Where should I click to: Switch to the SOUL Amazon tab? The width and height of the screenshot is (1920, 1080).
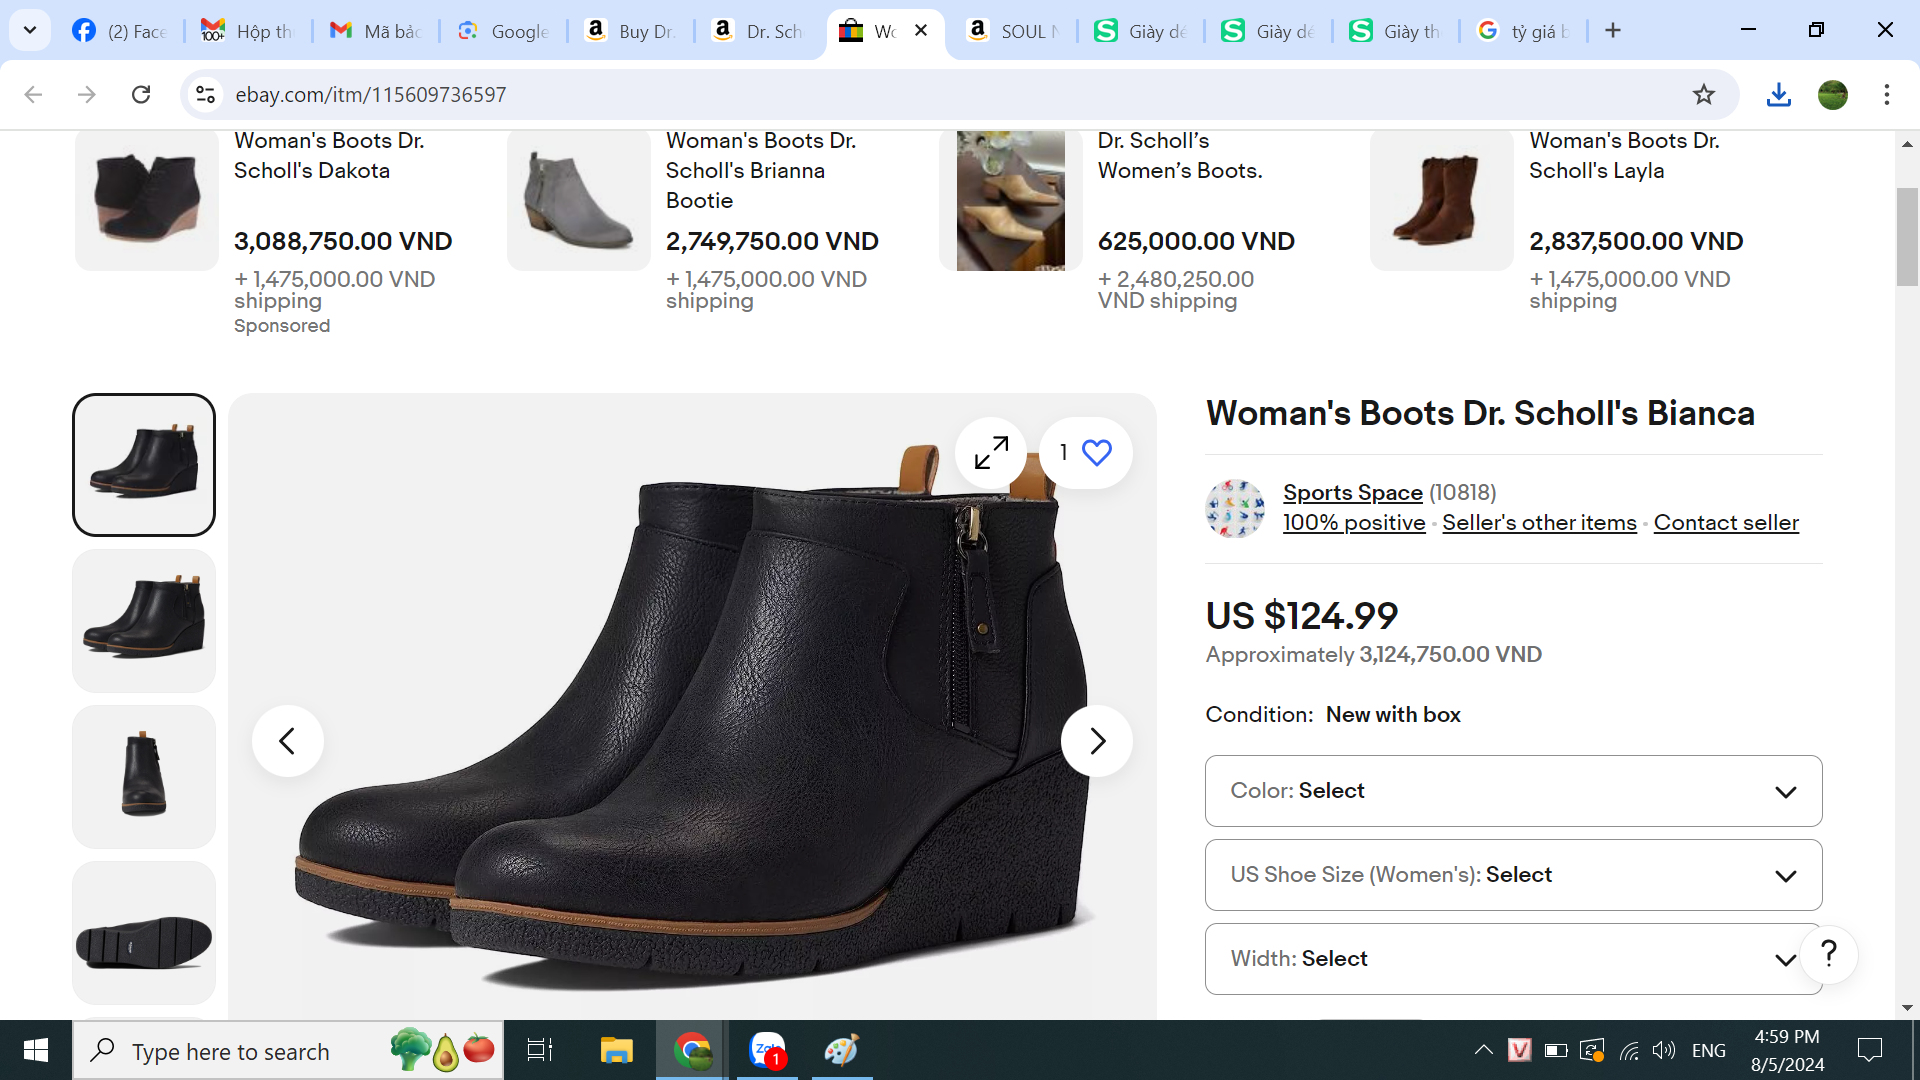coord(1012,31)
